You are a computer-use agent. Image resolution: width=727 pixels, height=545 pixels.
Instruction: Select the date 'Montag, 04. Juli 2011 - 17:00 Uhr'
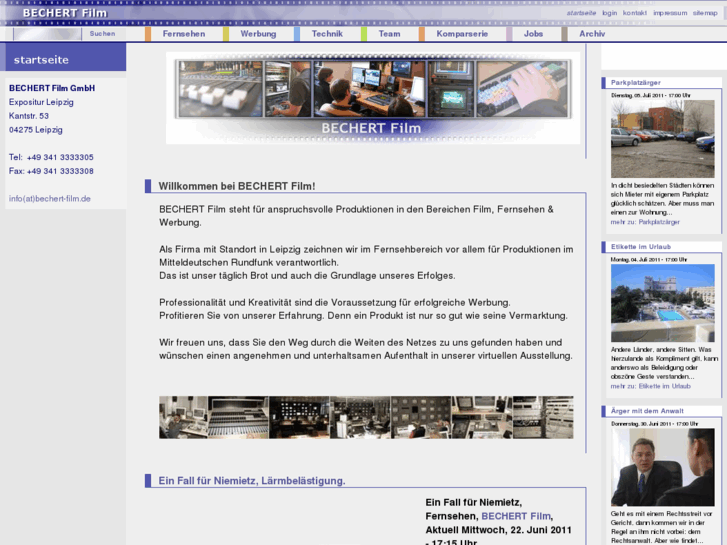point(649,260)
